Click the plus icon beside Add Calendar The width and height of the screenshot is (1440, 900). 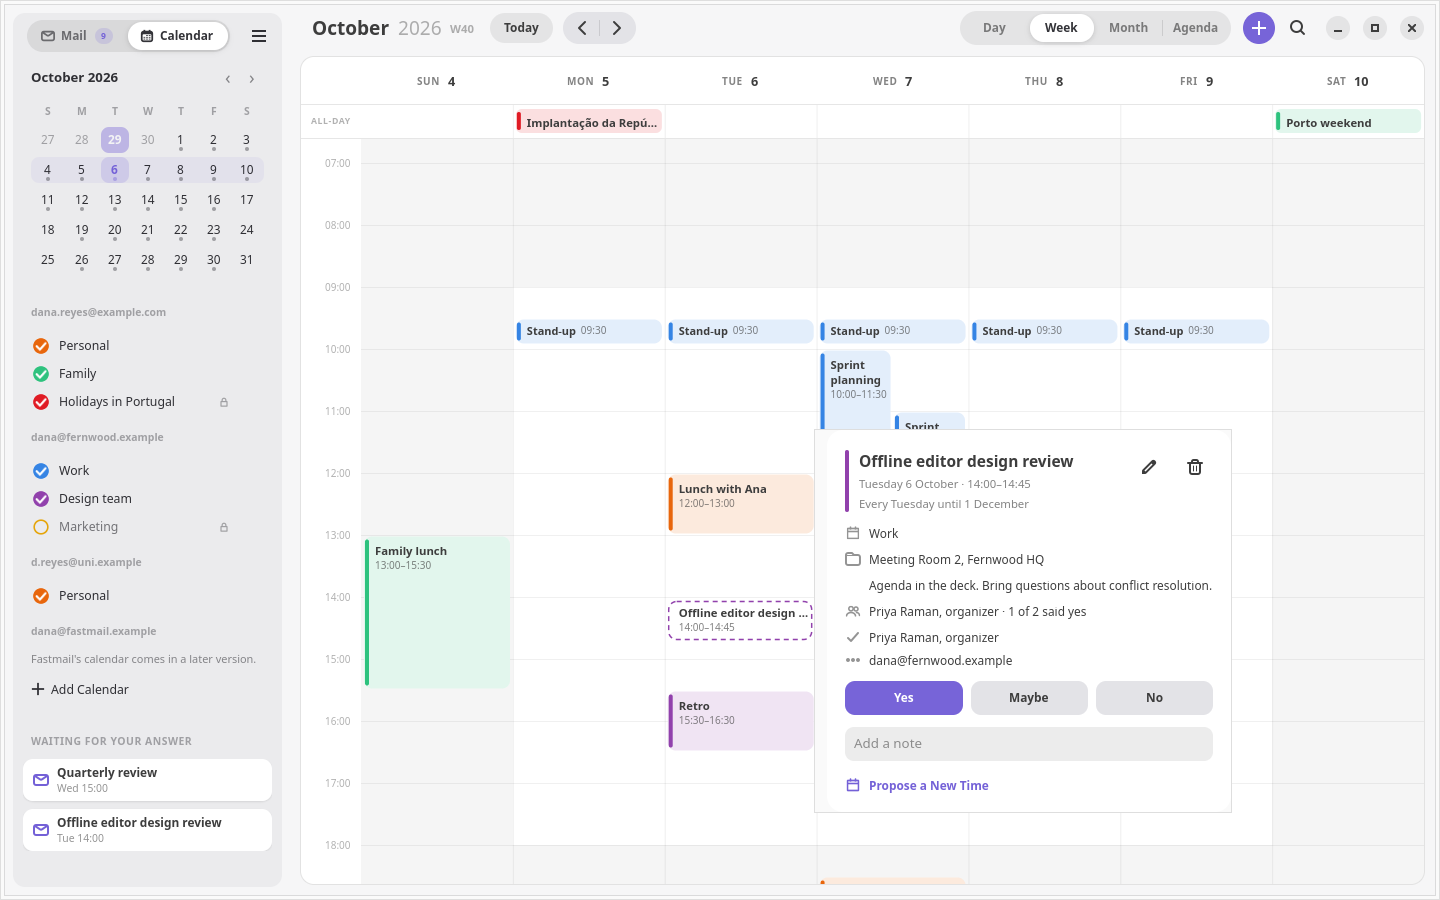pos(38,689)
